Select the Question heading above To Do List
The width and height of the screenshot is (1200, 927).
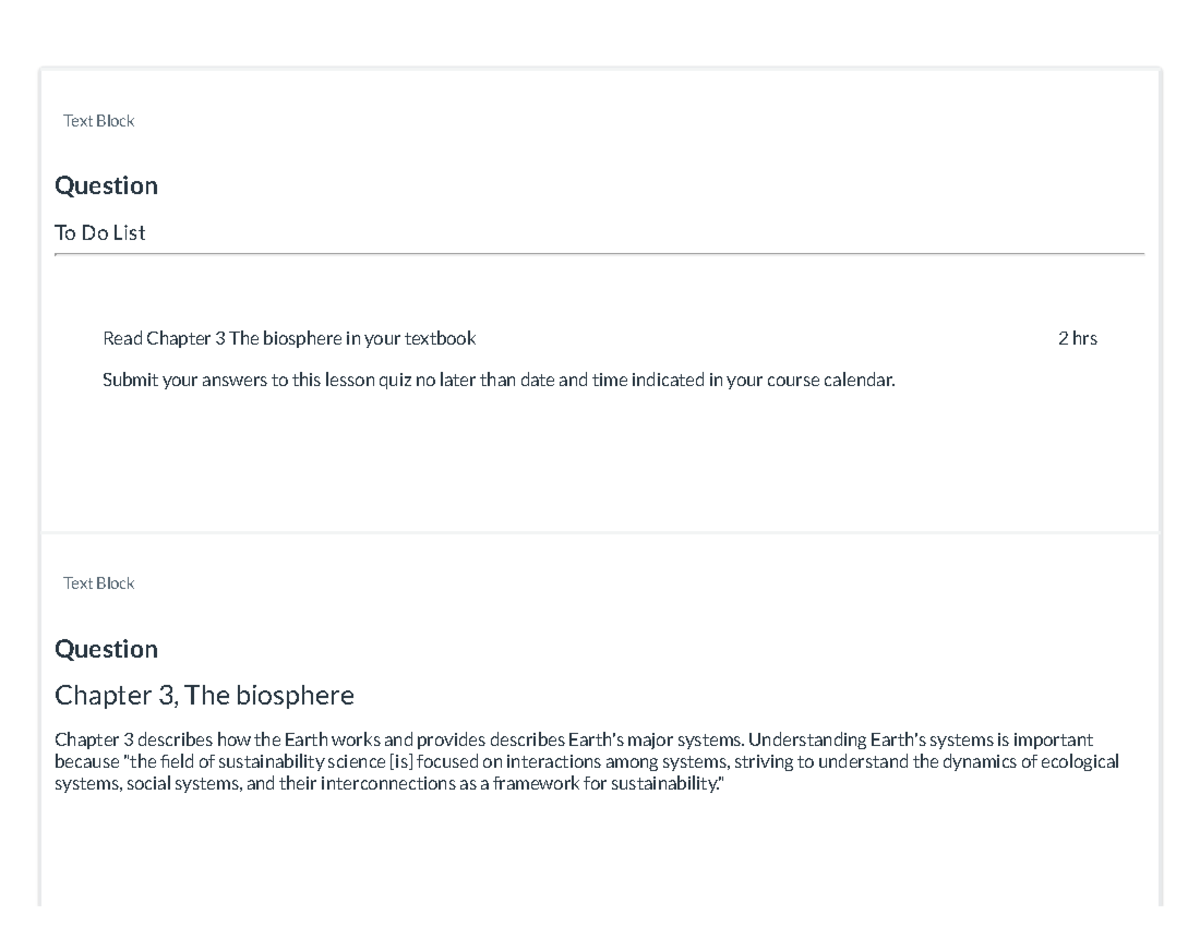pyautogui.click(x=106, y=186)
